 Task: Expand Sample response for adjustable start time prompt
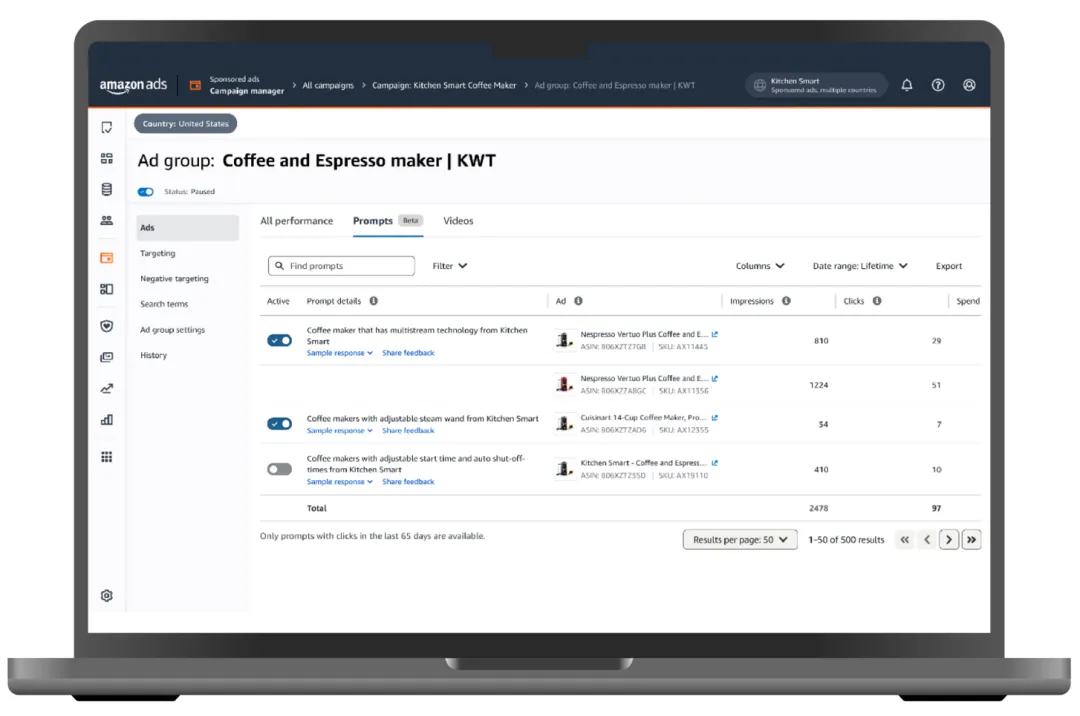point(340,482)
